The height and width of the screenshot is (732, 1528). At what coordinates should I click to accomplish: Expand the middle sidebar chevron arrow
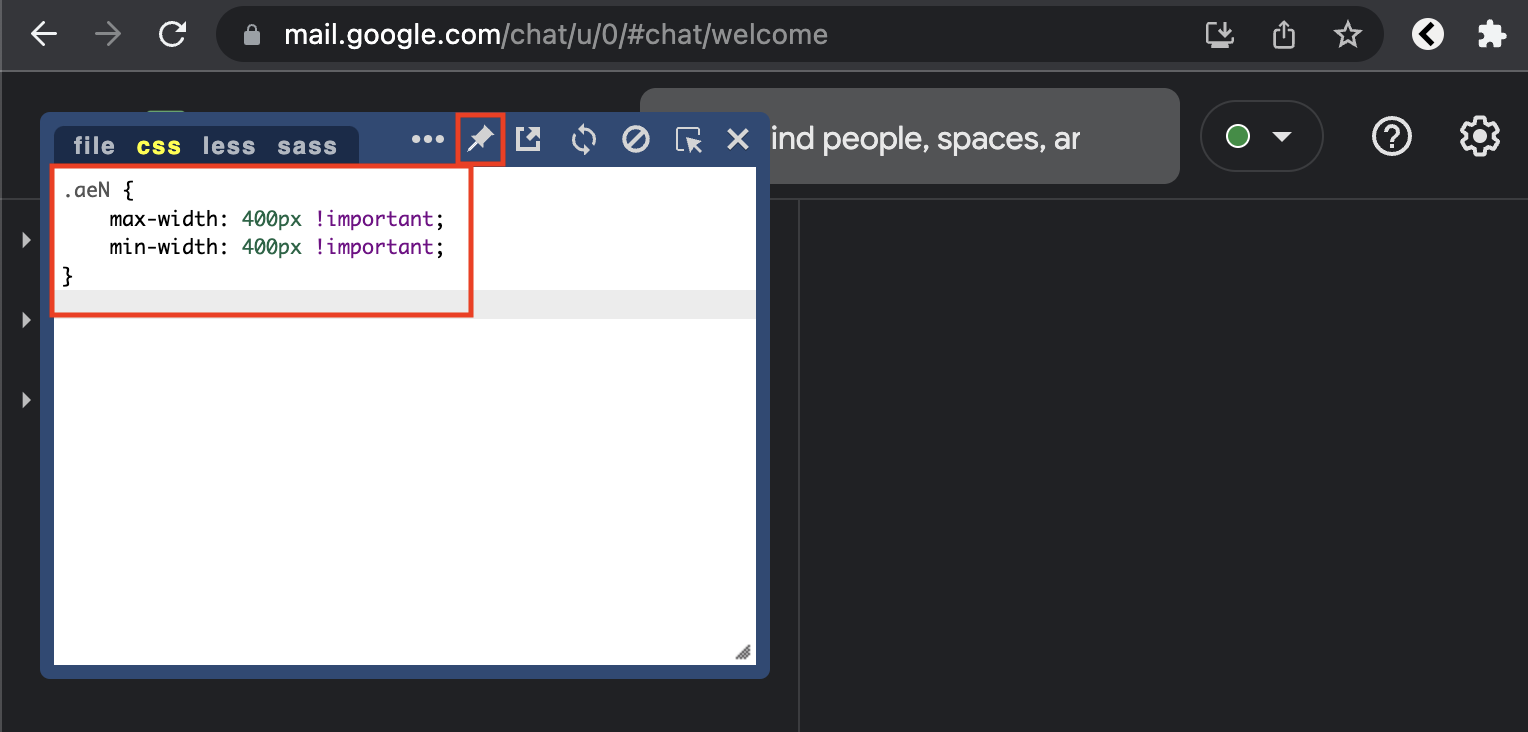[25, 319]
